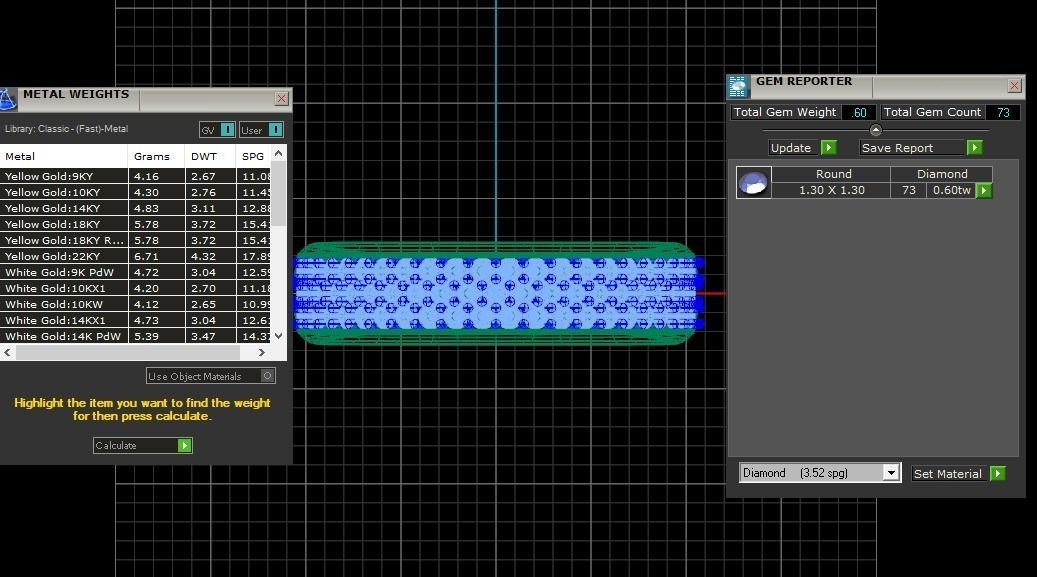1037x577 pixels.
Task: Click the metal list vertical scrollbar thumb
Action: 279,193
